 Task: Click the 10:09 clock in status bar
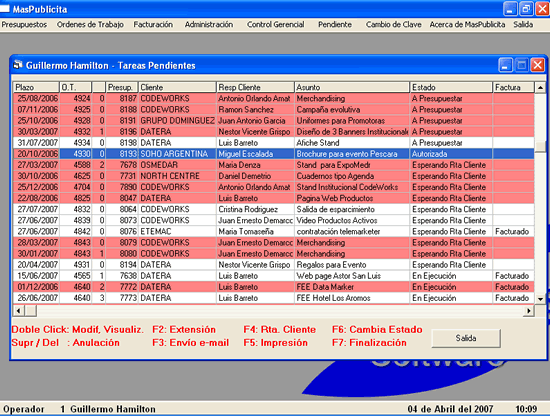click(526, 409)
